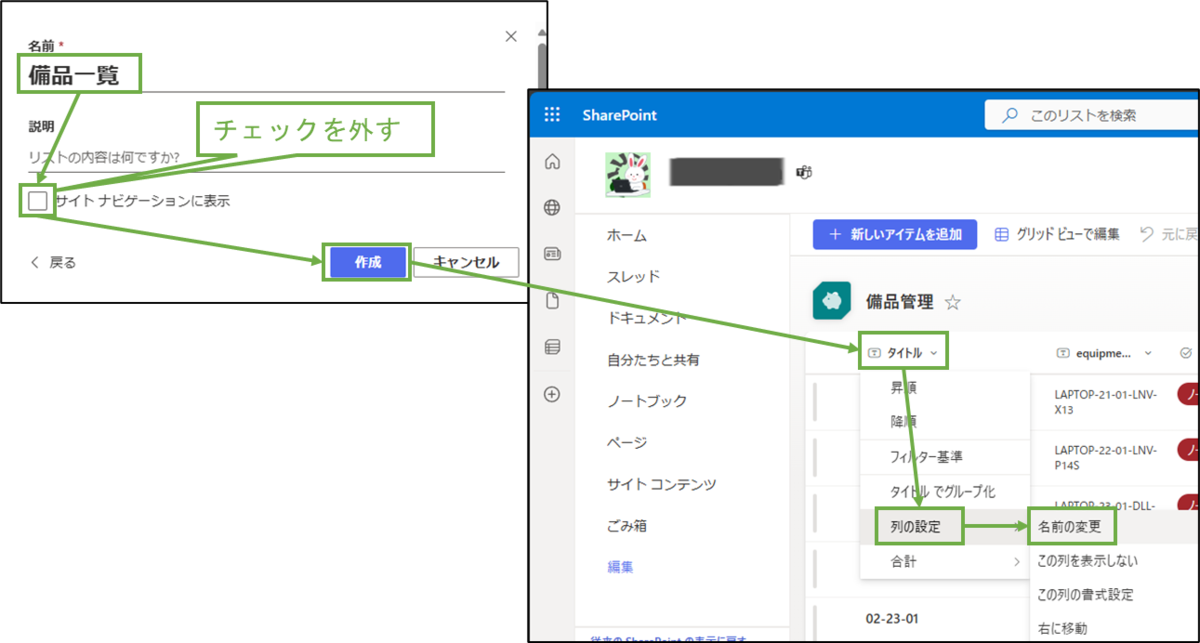Screen dimensions: 1200x643
Task: Click the 02-23-01 title cell
Action: coord(892,617)
